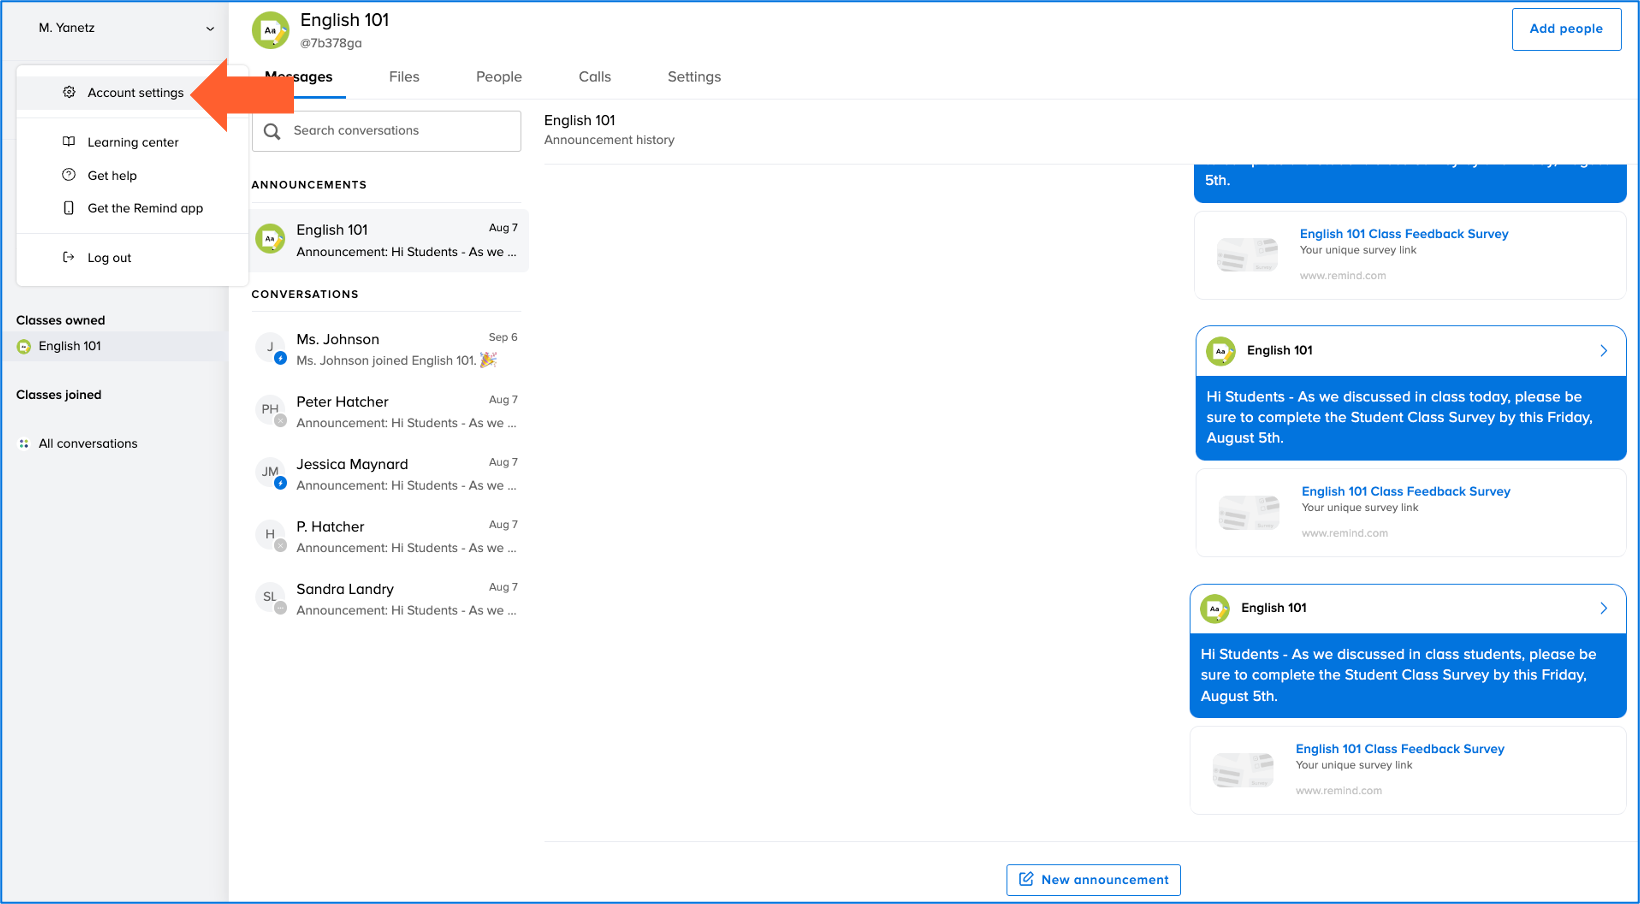
Task: Click the Learning center book icon
Action: pyautogui.click(x=69, y=142)
